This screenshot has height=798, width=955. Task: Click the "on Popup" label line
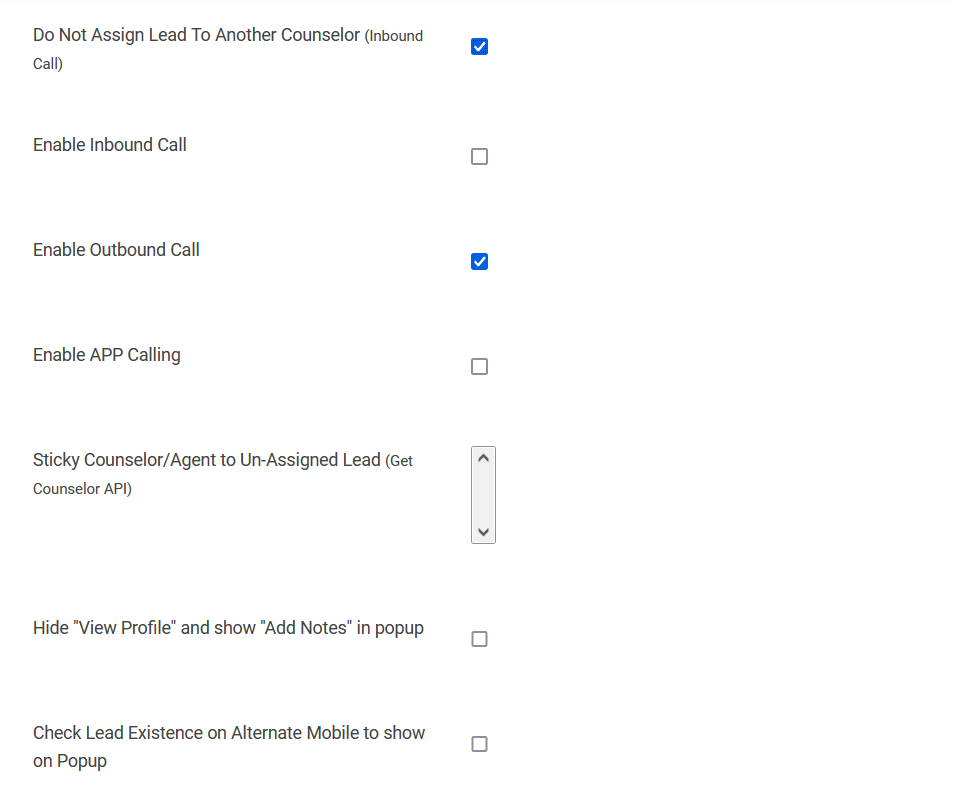[x=70, y=761]
